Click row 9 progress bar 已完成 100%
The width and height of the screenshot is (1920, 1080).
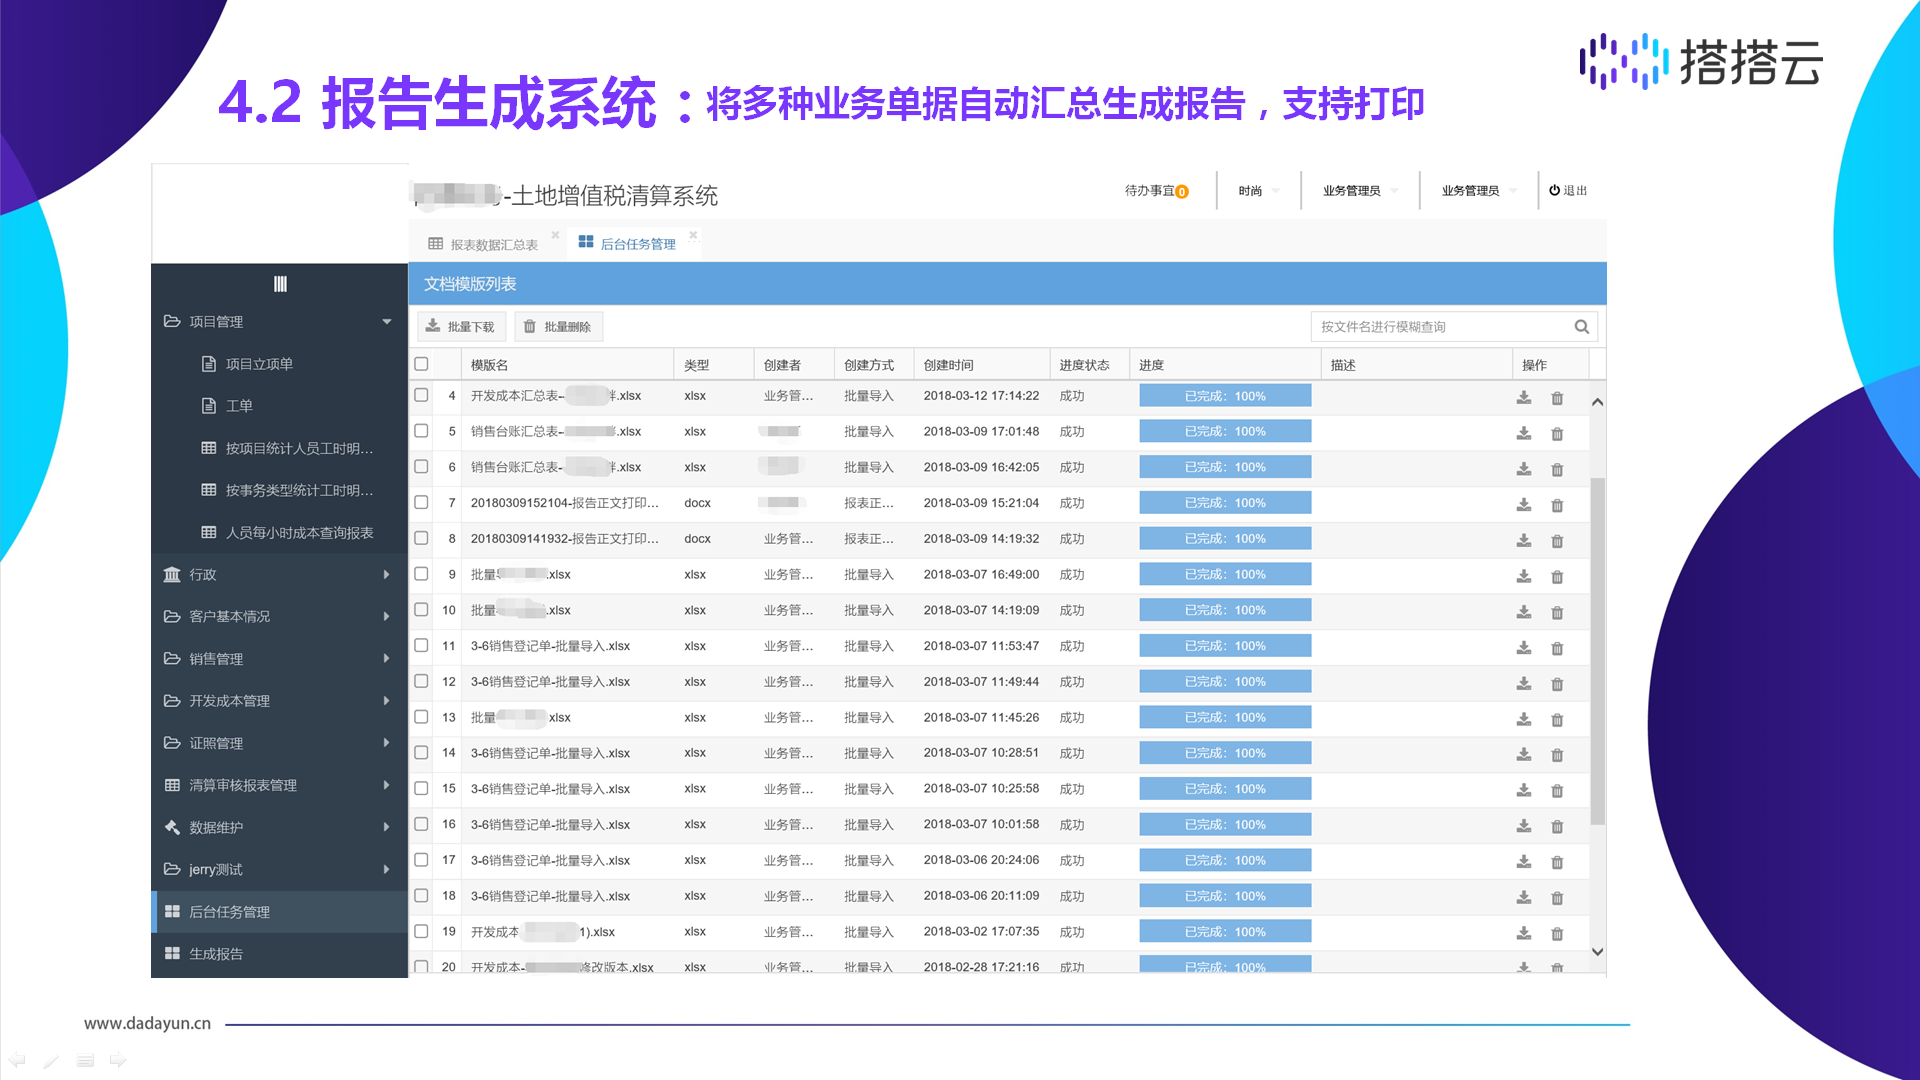click(x=1225, y=575)
